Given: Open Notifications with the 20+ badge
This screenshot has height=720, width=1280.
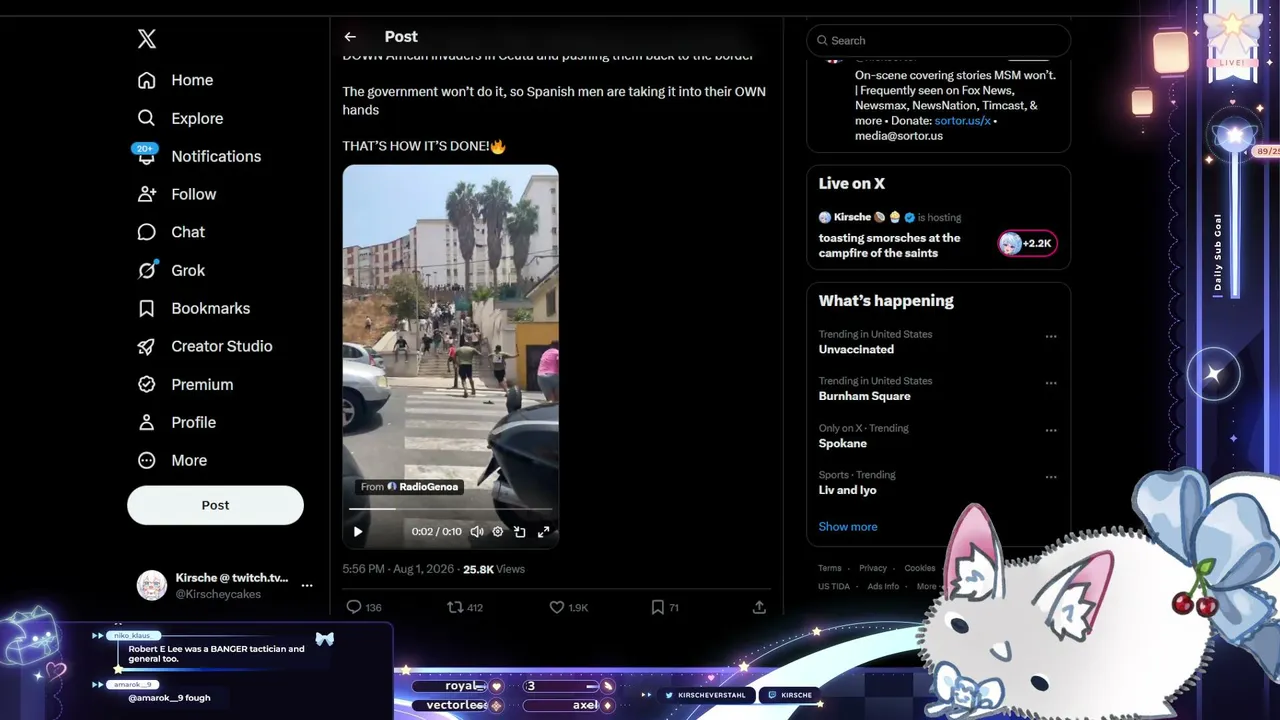Looking at the screenshot, I should 198,156.
